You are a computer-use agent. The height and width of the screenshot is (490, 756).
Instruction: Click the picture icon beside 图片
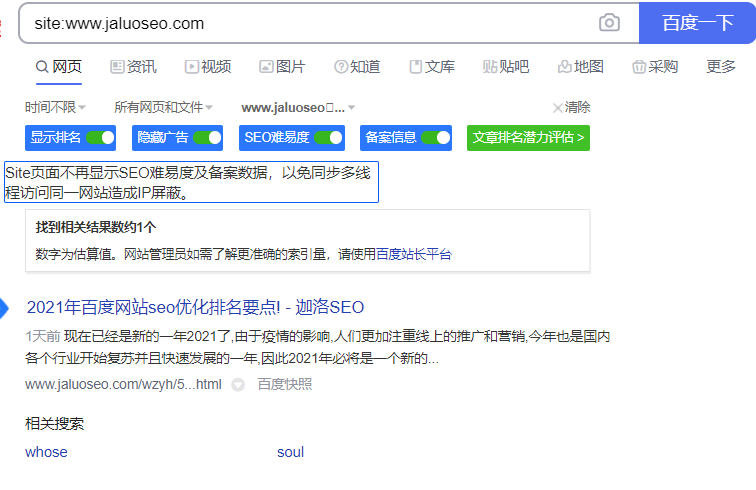tap(266, 67)
